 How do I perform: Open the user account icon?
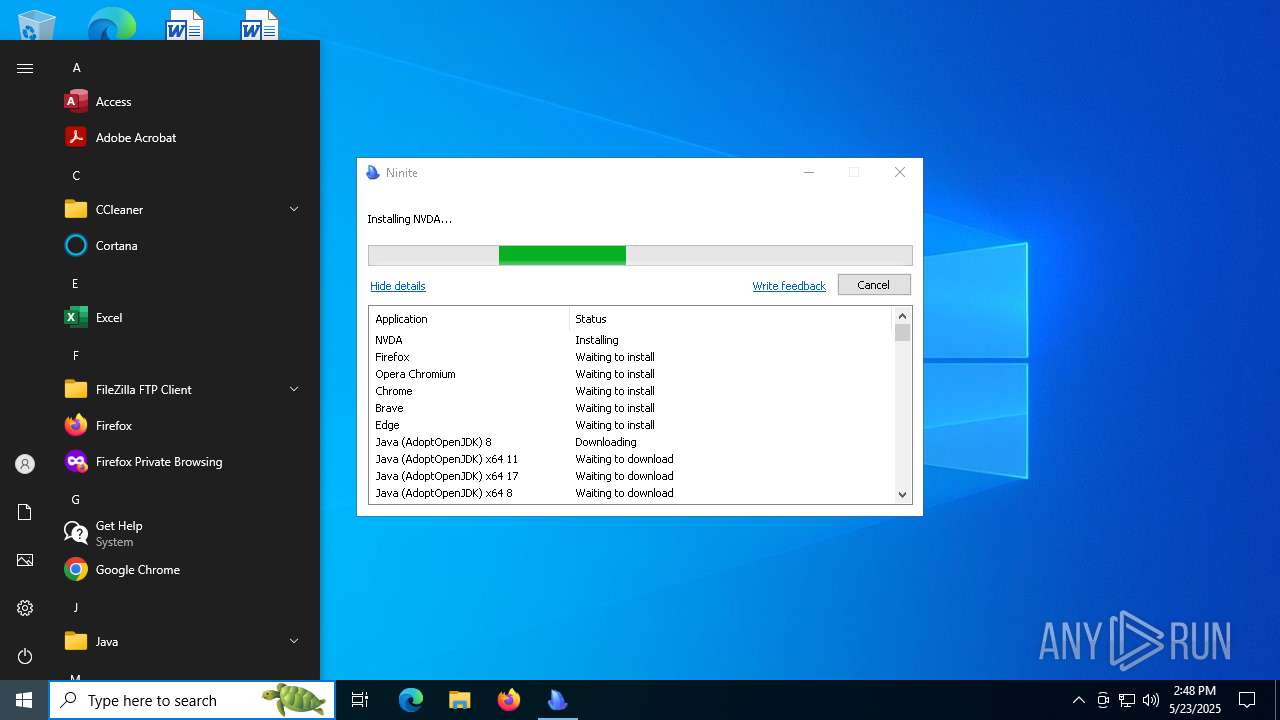(25, 464)
